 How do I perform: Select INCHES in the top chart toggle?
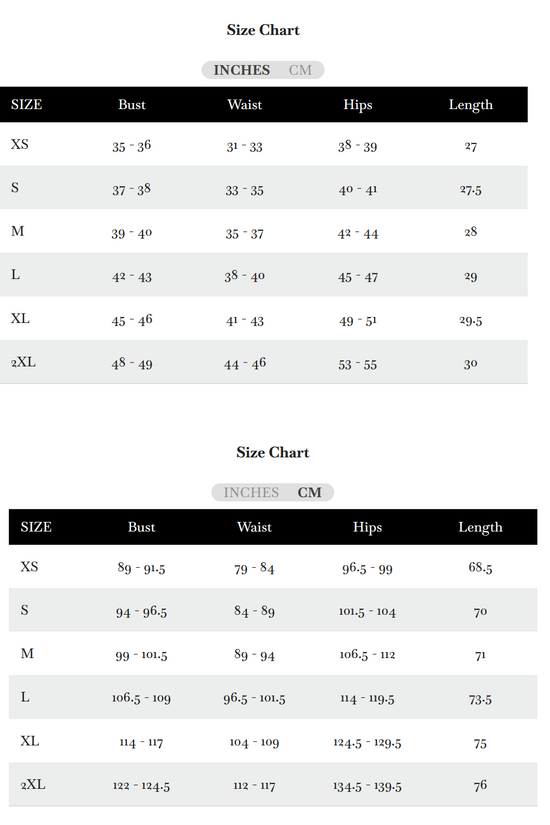pos(242,70)
